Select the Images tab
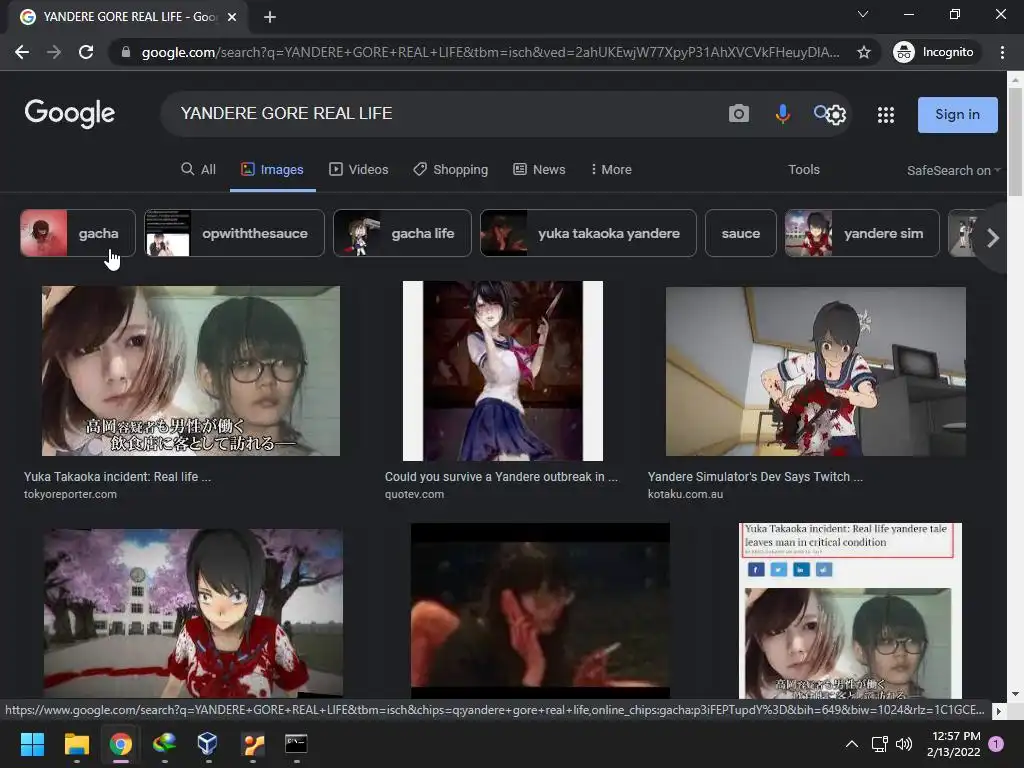The image size is (1024, 768). 272,170
